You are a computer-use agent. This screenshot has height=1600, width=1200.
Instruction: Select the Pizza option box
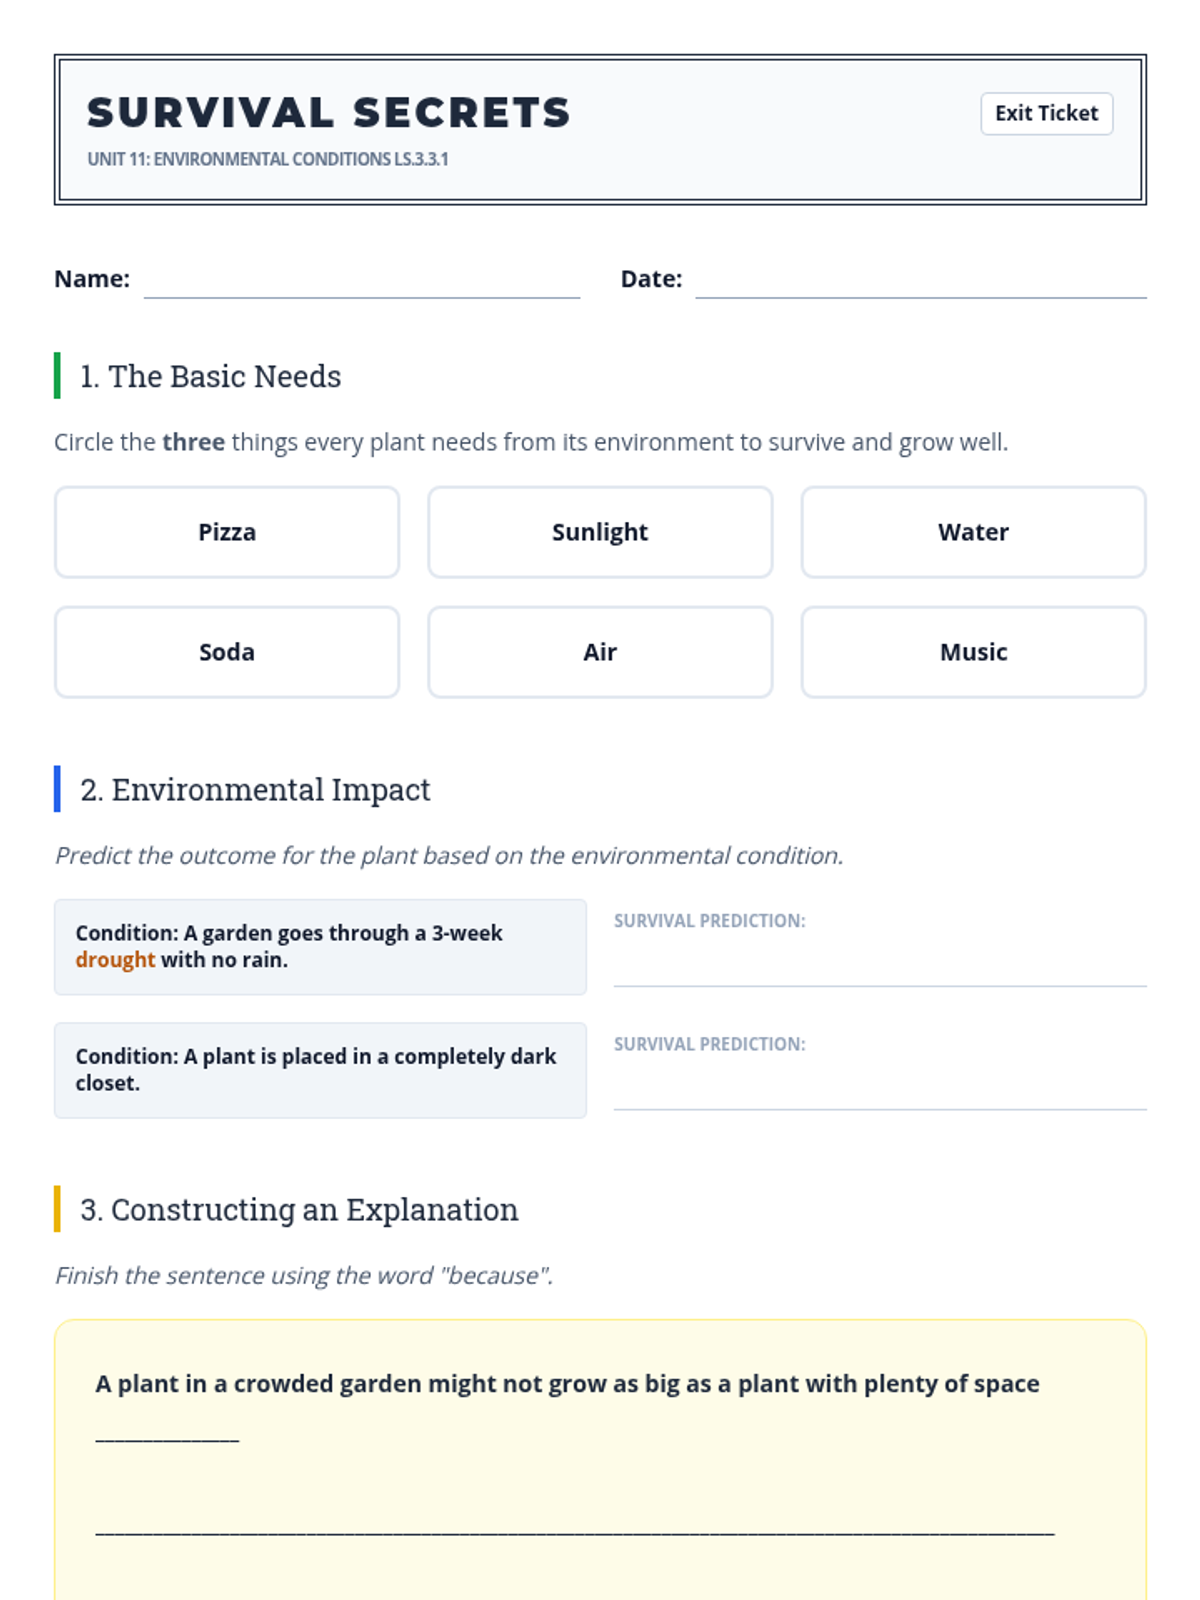pos(227,532)
